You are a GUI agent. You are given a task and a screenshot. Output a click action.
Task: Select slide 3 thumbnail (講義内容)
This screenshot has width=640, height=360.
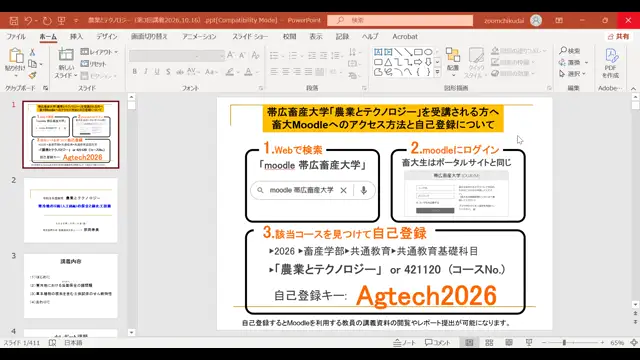pyautogui.click(x=71, y=286)
